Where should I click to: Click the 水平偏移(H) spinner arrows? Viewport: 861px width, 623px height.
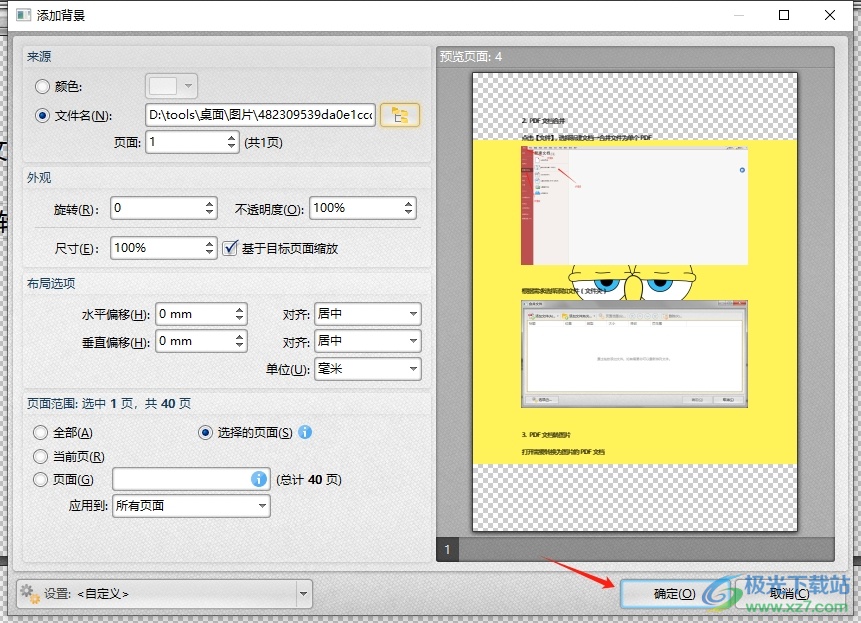coord(239,314)
